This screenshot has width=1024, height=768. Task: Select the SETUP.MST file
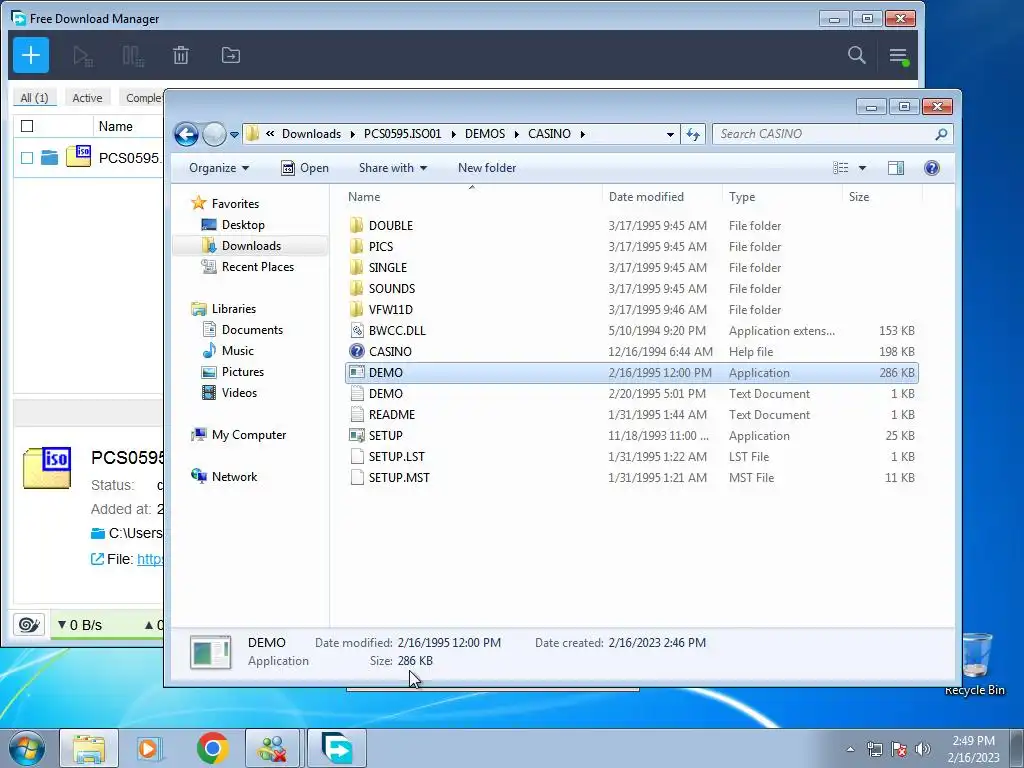pos(399,477)
